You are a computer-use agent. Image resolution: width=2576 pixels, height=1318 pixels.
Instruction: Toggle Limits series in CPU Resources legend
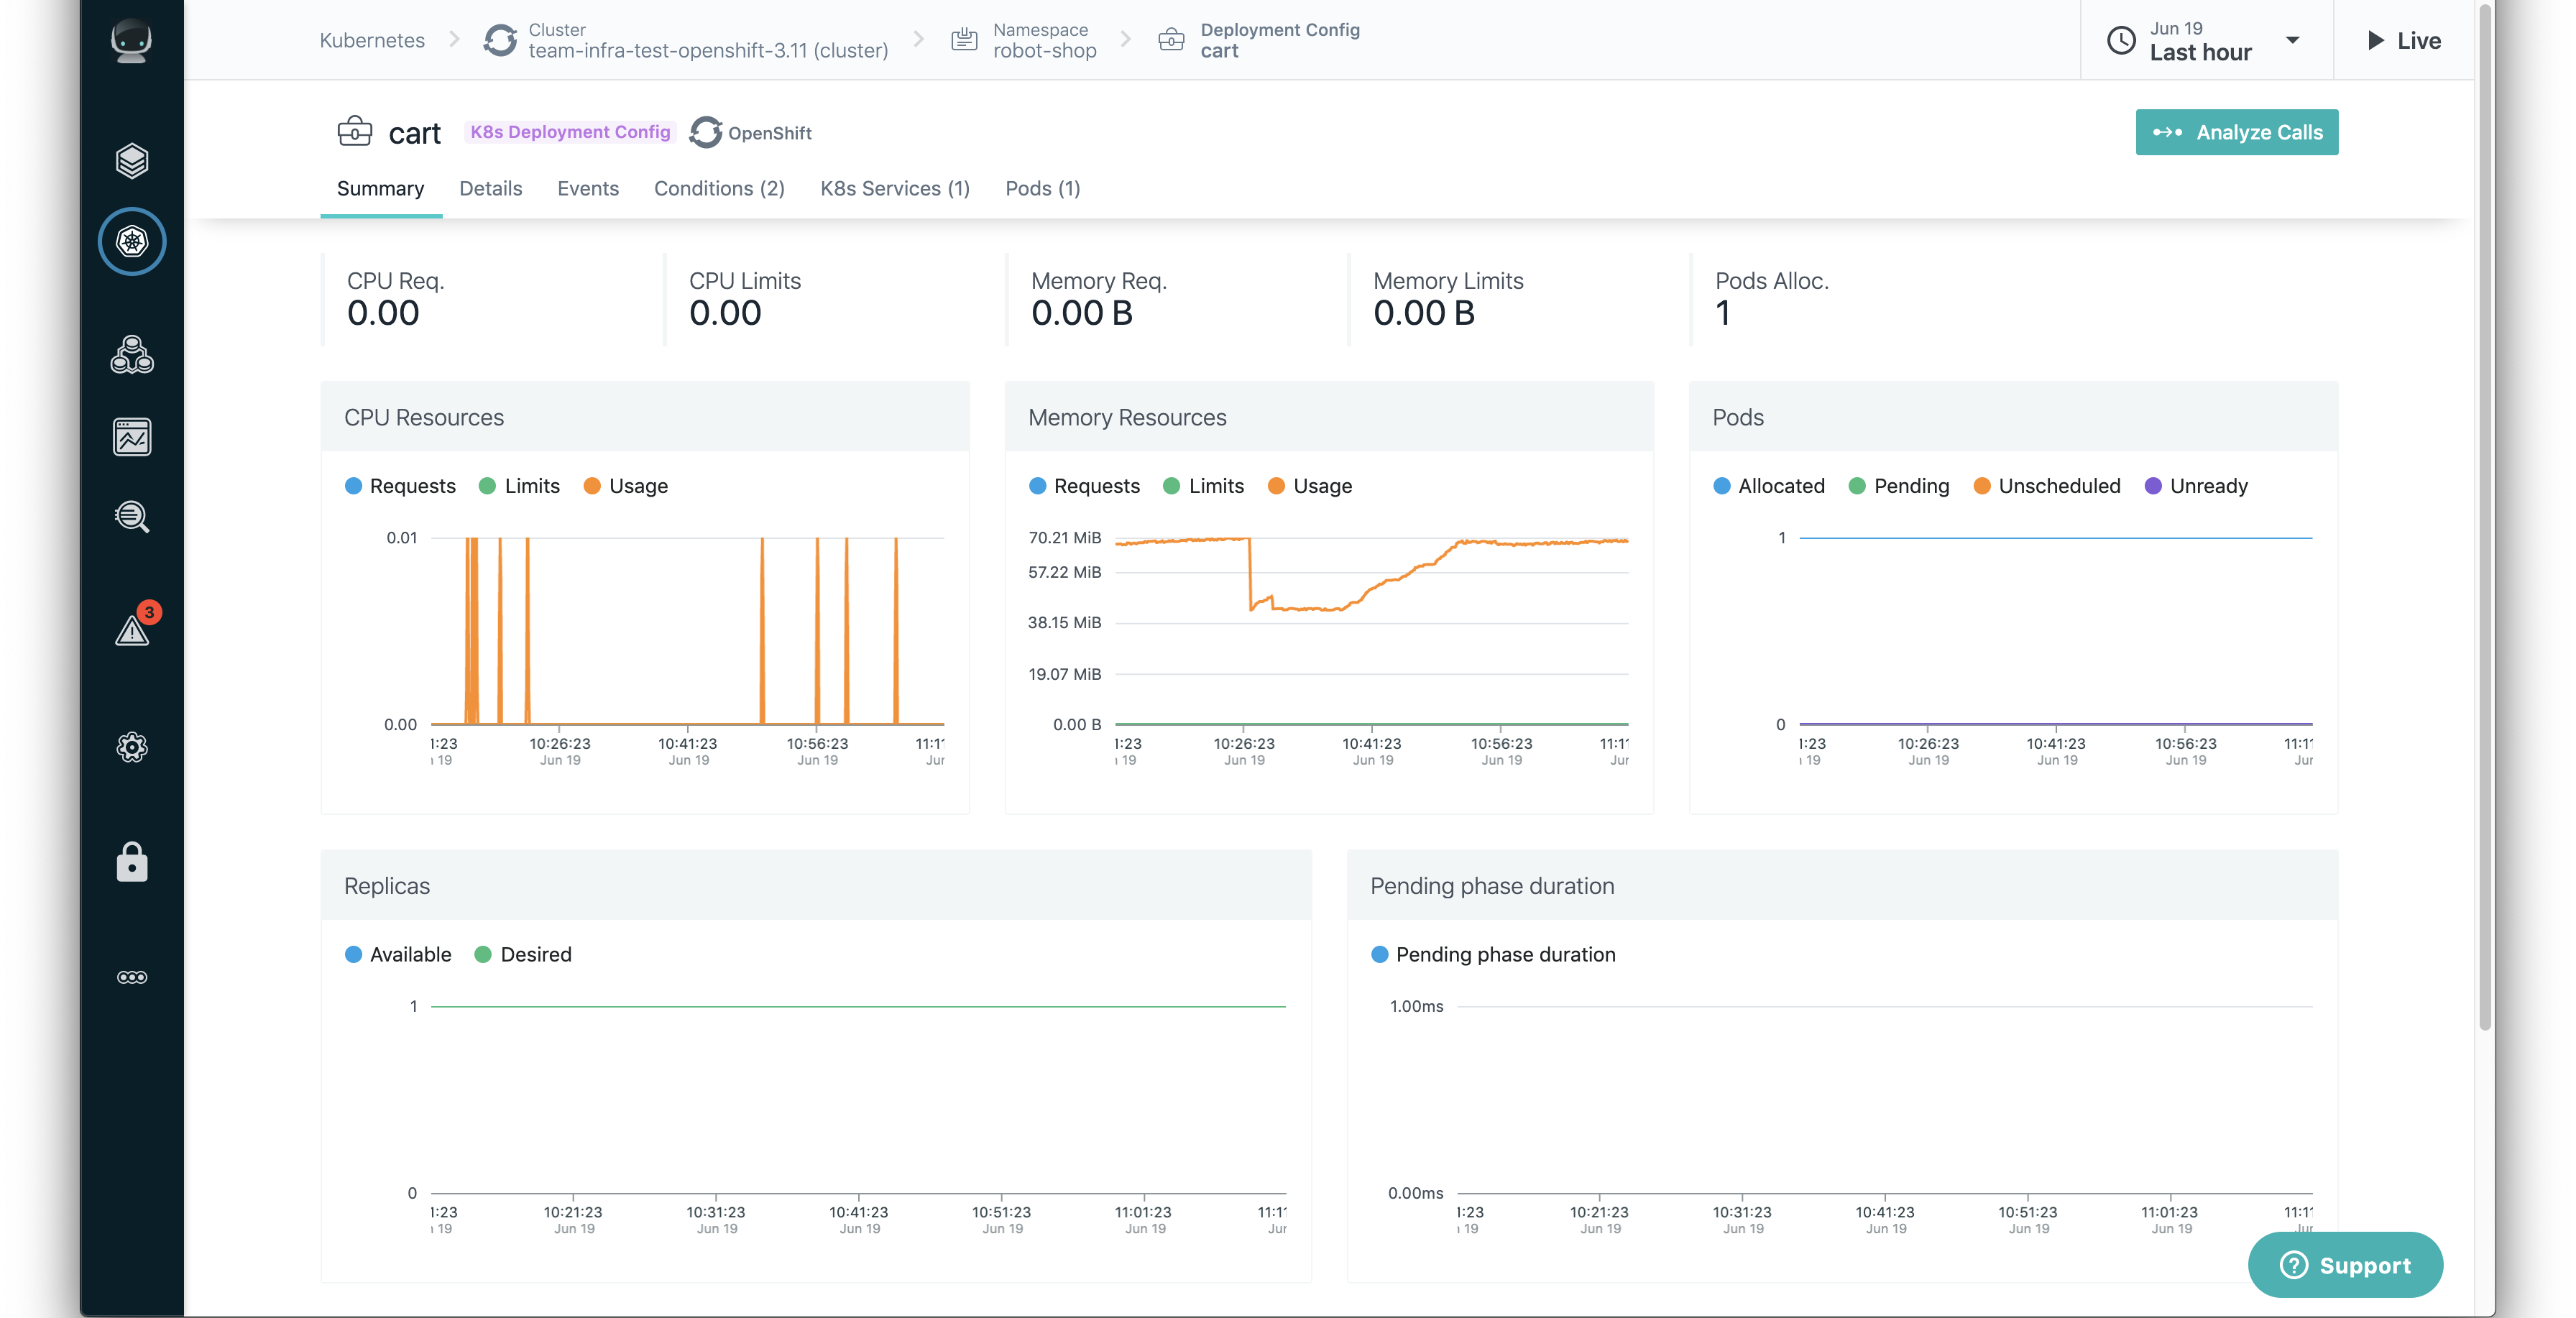(x=520, y=486)
